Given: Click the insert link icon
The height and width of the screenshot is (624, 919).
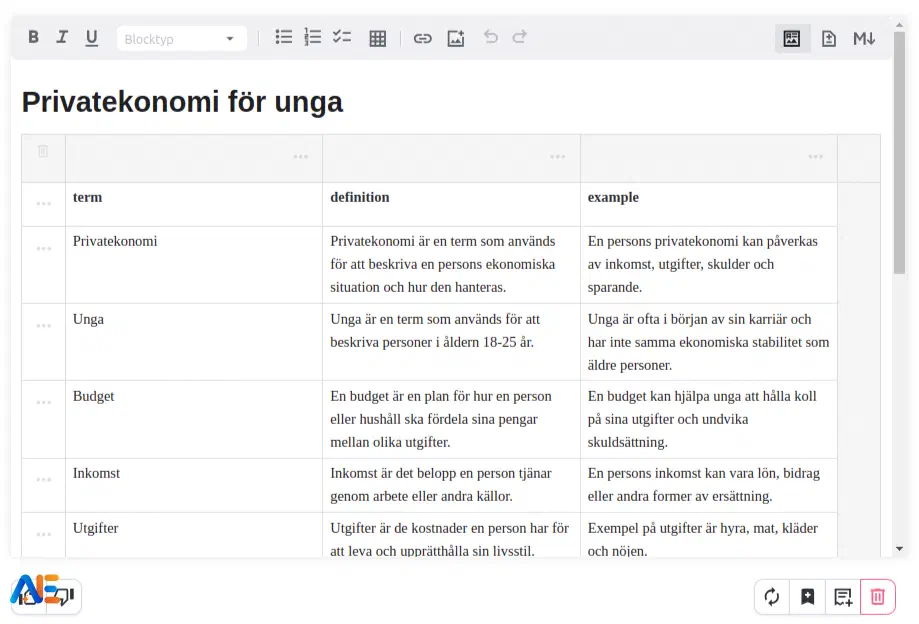Looking at the screenshot, I should tap(423, 39).
